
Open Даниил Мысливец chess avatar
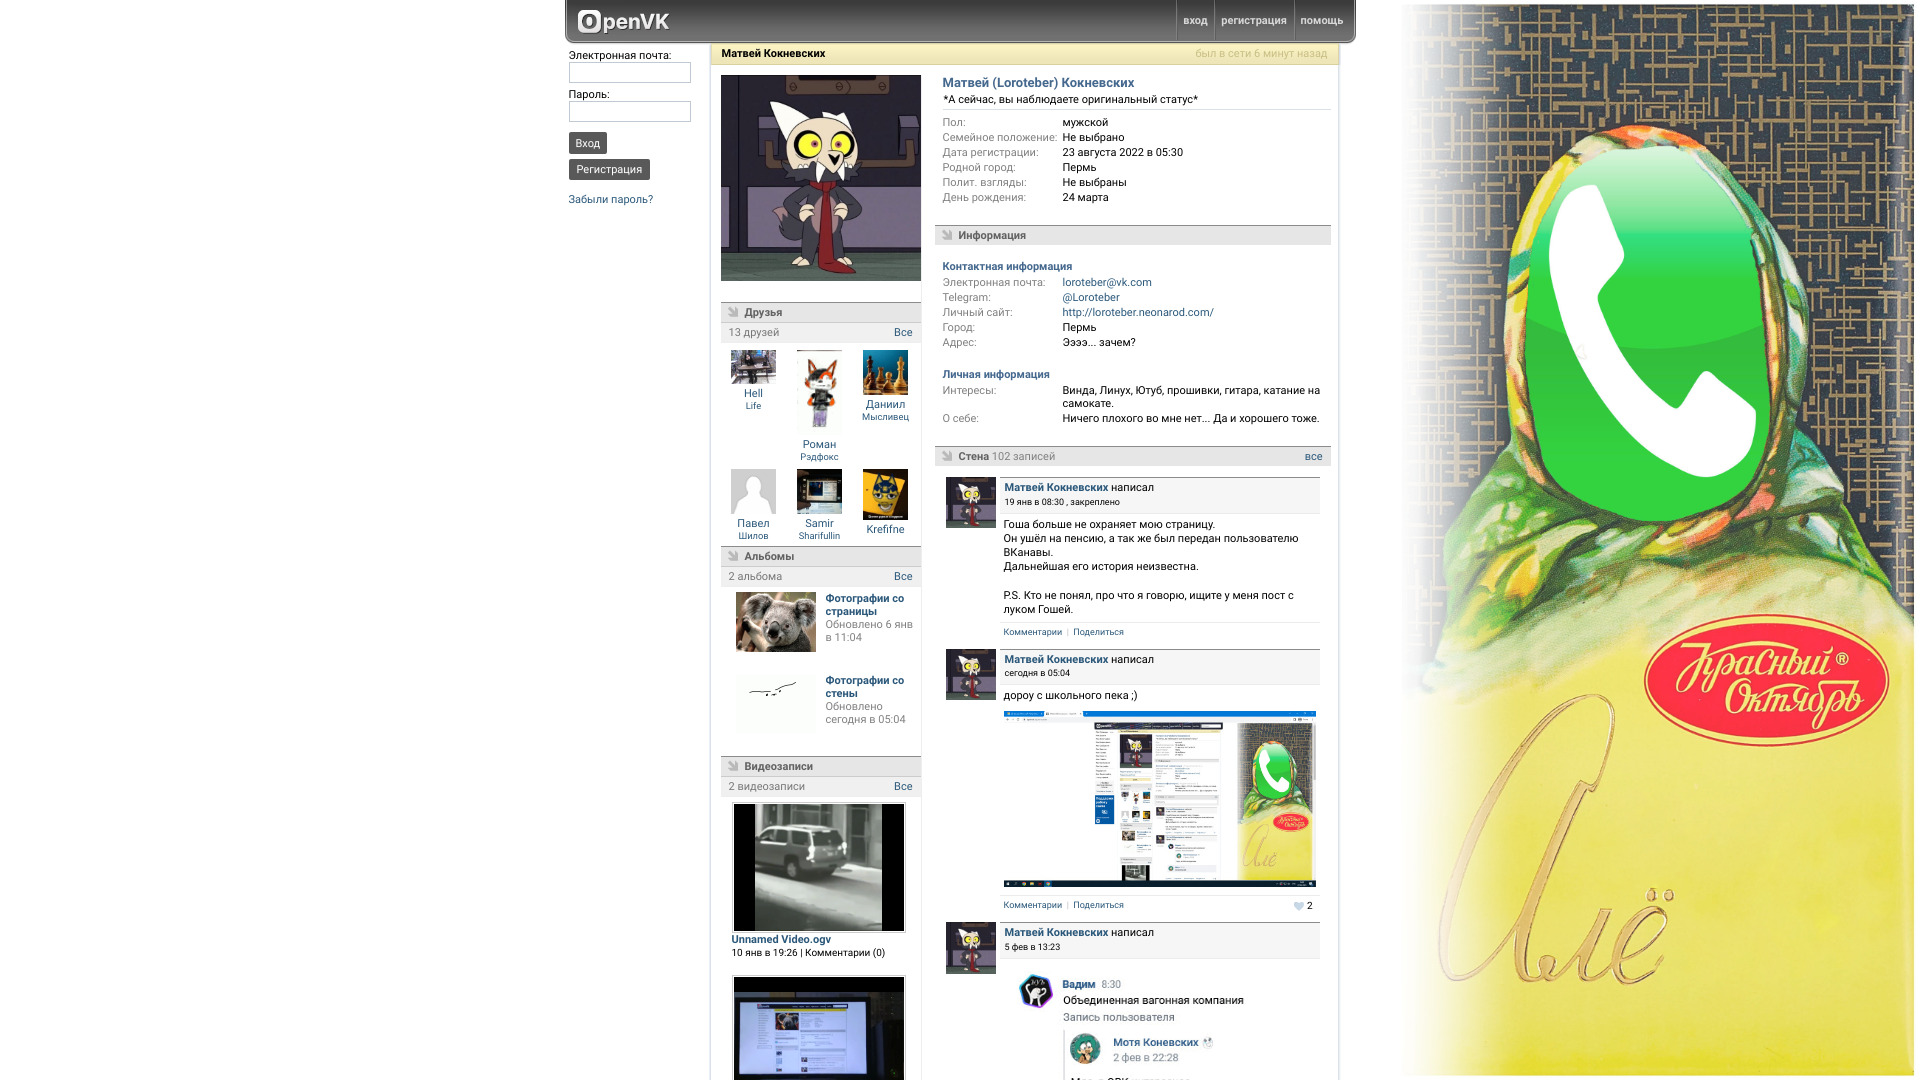[885, 372]
